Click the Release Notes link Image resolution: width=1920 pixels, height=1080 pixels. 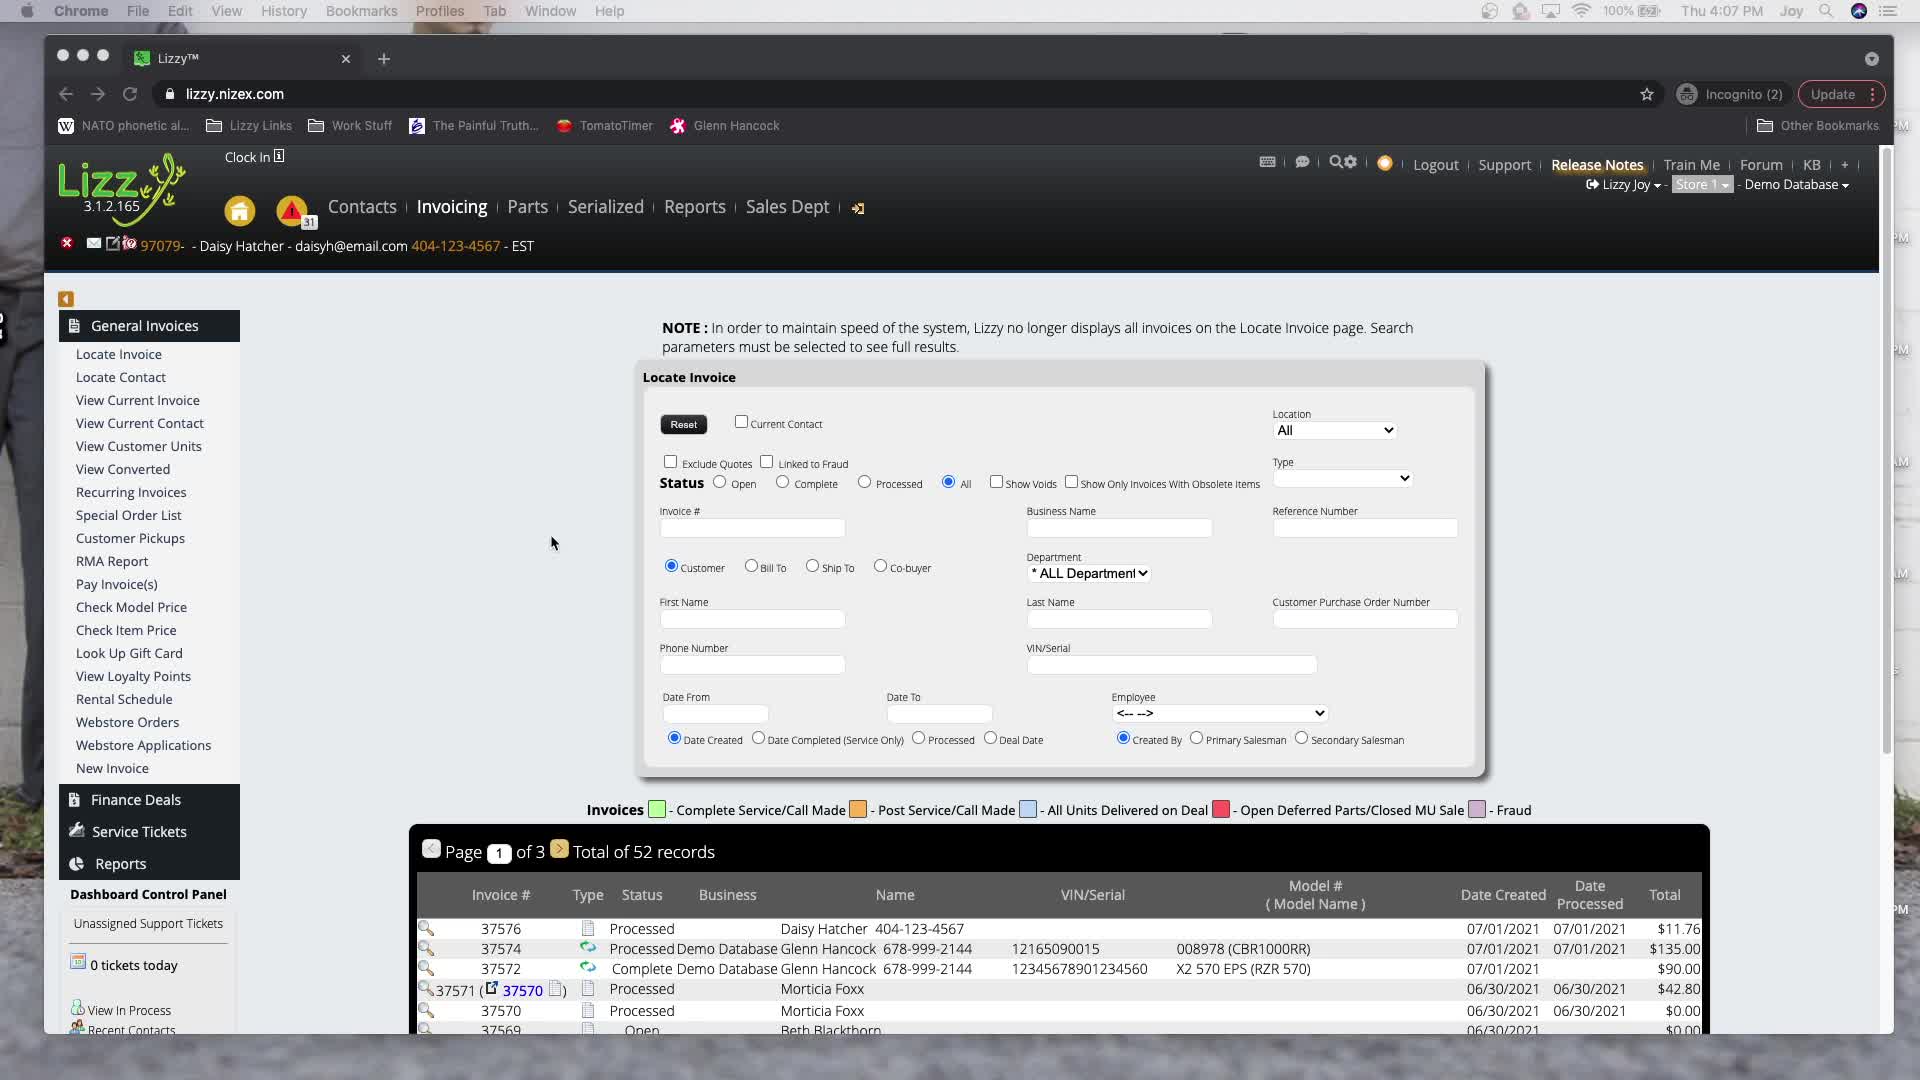pos(1597,165)
